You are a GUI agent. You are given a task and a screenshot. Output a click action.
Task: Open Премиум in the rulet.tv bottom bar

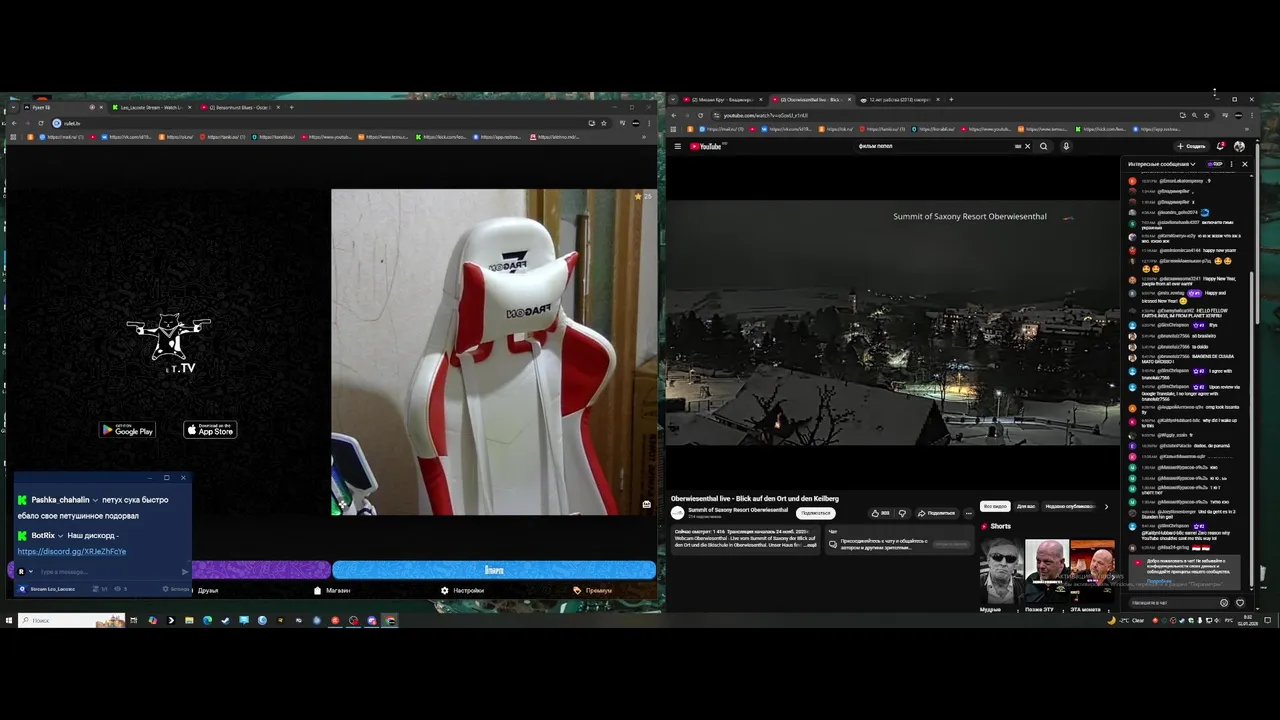click(x=593, y=590)
